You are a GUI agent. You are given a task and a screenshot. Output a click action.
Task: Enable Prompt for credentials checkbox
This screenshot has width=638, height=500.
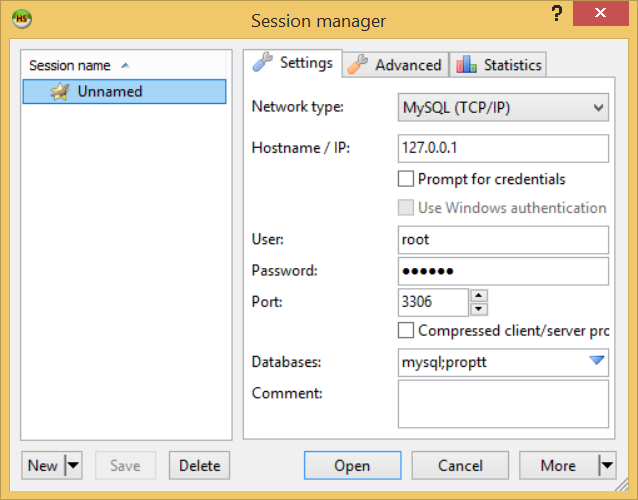(x=406, y=179)
